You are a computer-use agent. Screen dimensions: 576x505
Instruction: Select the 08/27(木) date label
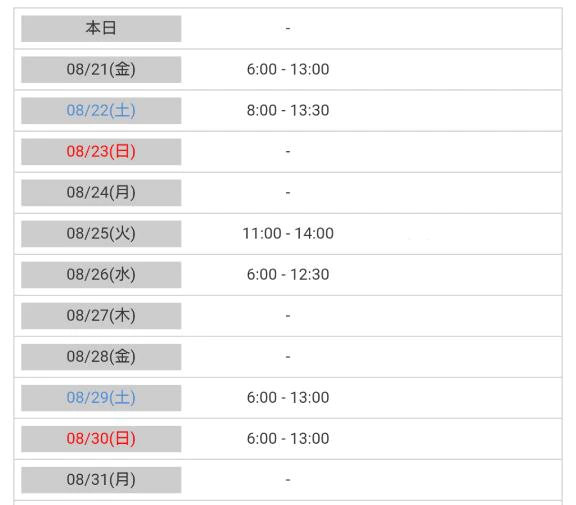pyautogui.click(x=101, y=316)
